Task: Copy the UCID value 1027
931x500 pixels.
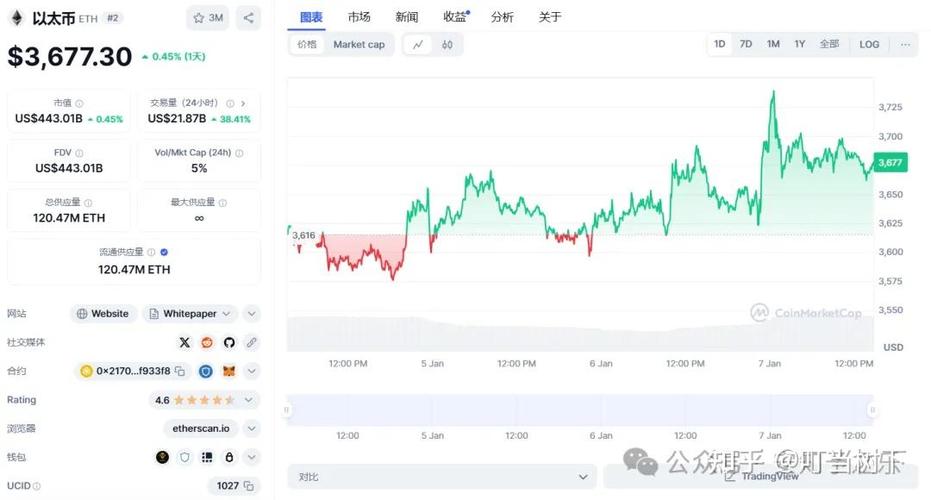Action: pos(247,486)
